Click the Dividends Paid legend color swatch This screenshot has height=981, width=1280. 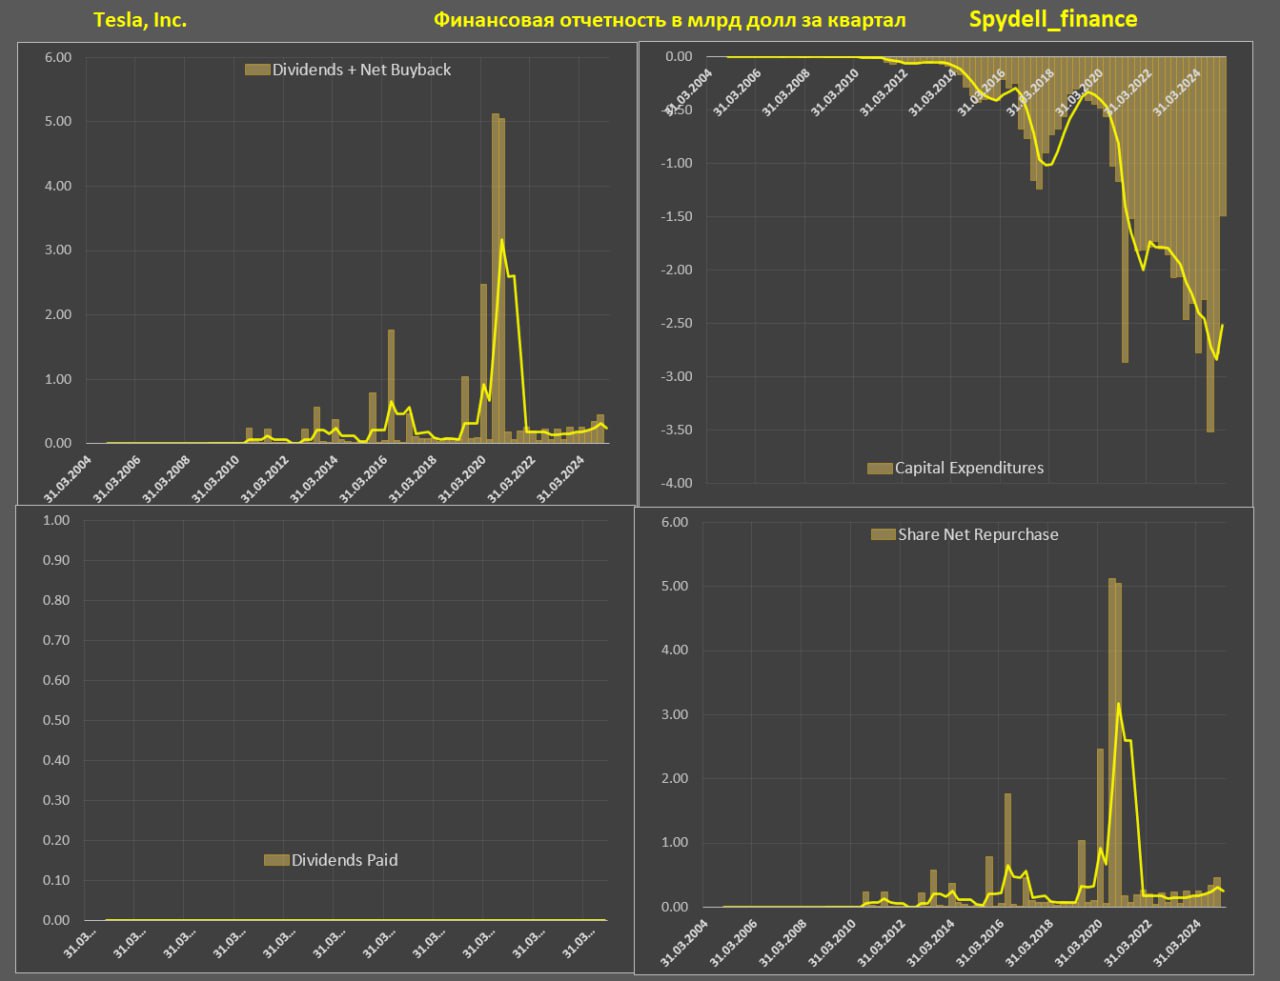(276, 860)
